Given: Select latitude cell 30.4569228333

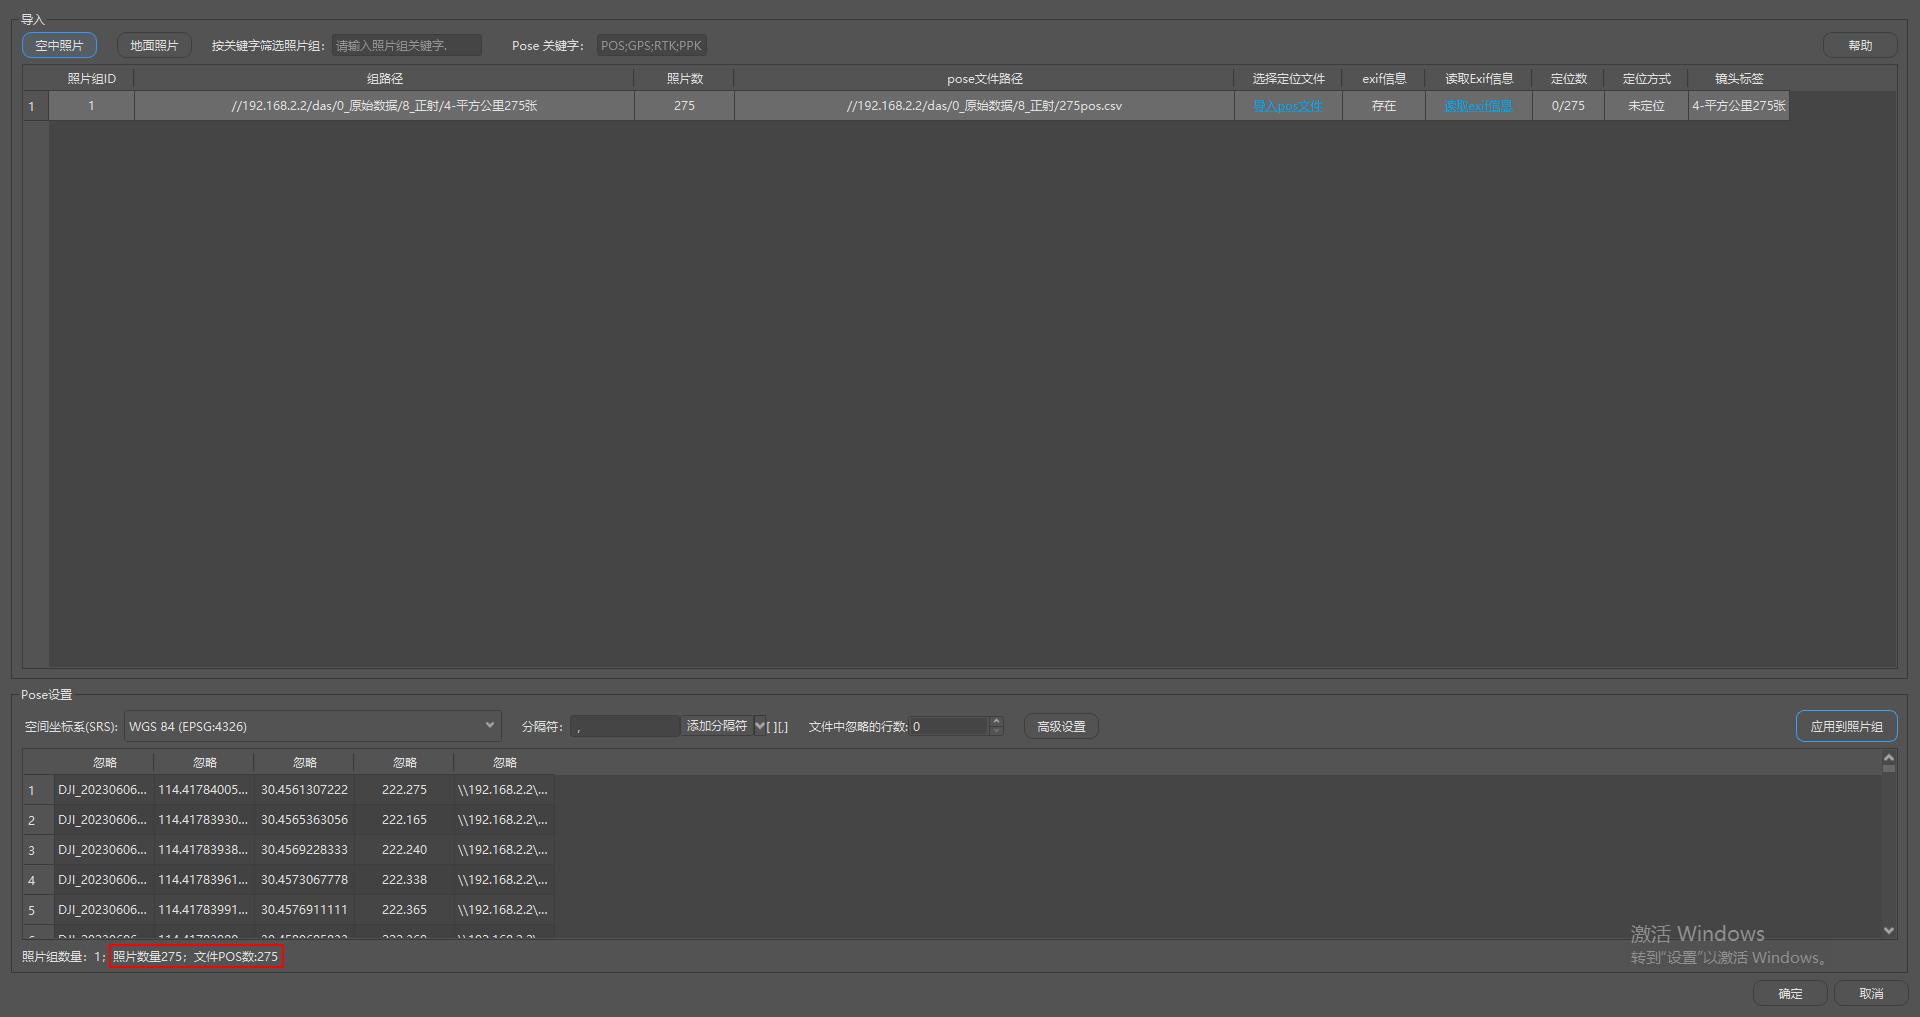Looking at the screenshot, I should click(304, 850).
